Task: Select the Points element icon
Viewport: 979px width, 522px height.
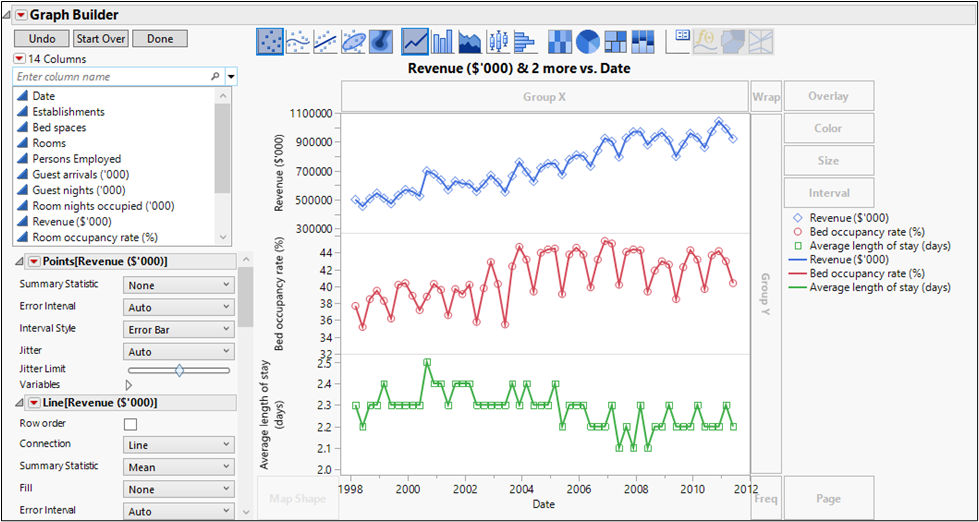Action: point(270,41)
